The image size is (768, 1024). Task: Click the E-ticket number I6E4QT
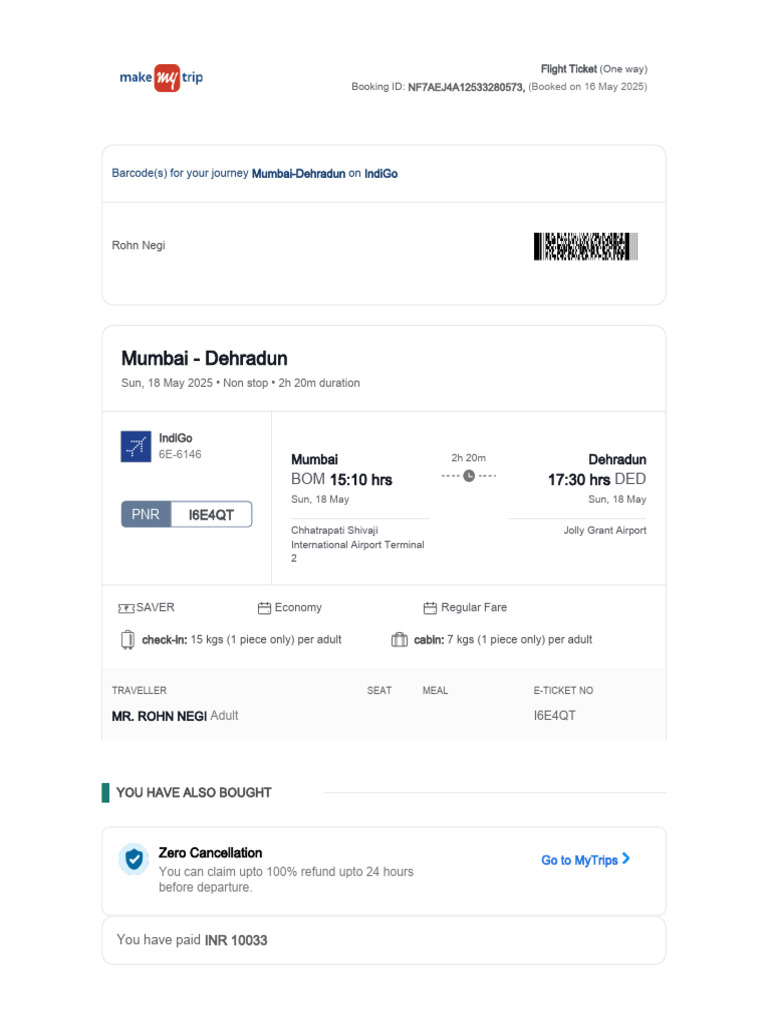click(554, 716)
